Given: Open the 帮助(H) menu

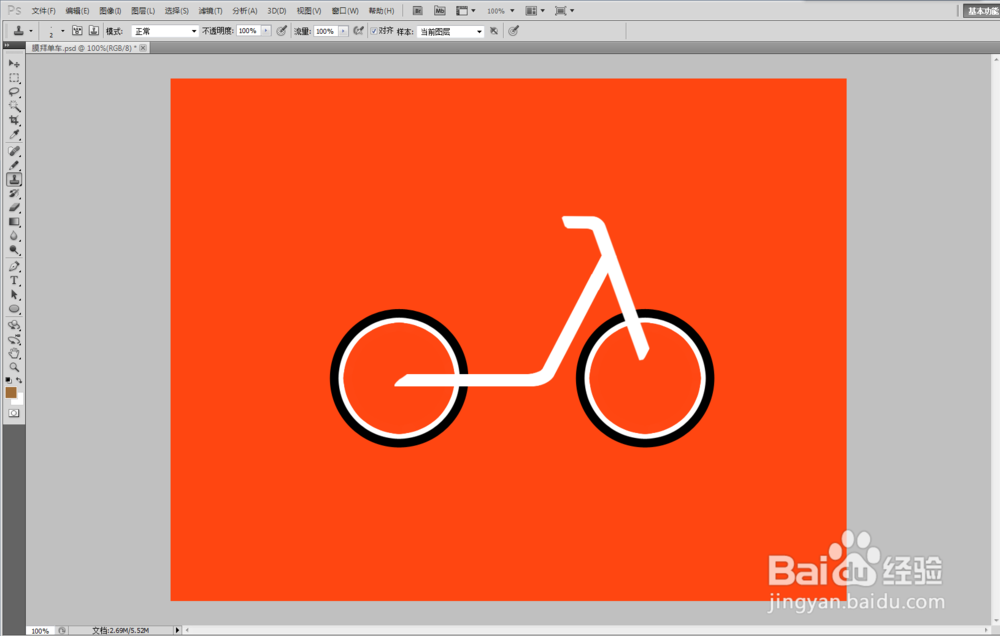Looking at the screenshot, I should (x=381, y=11).
